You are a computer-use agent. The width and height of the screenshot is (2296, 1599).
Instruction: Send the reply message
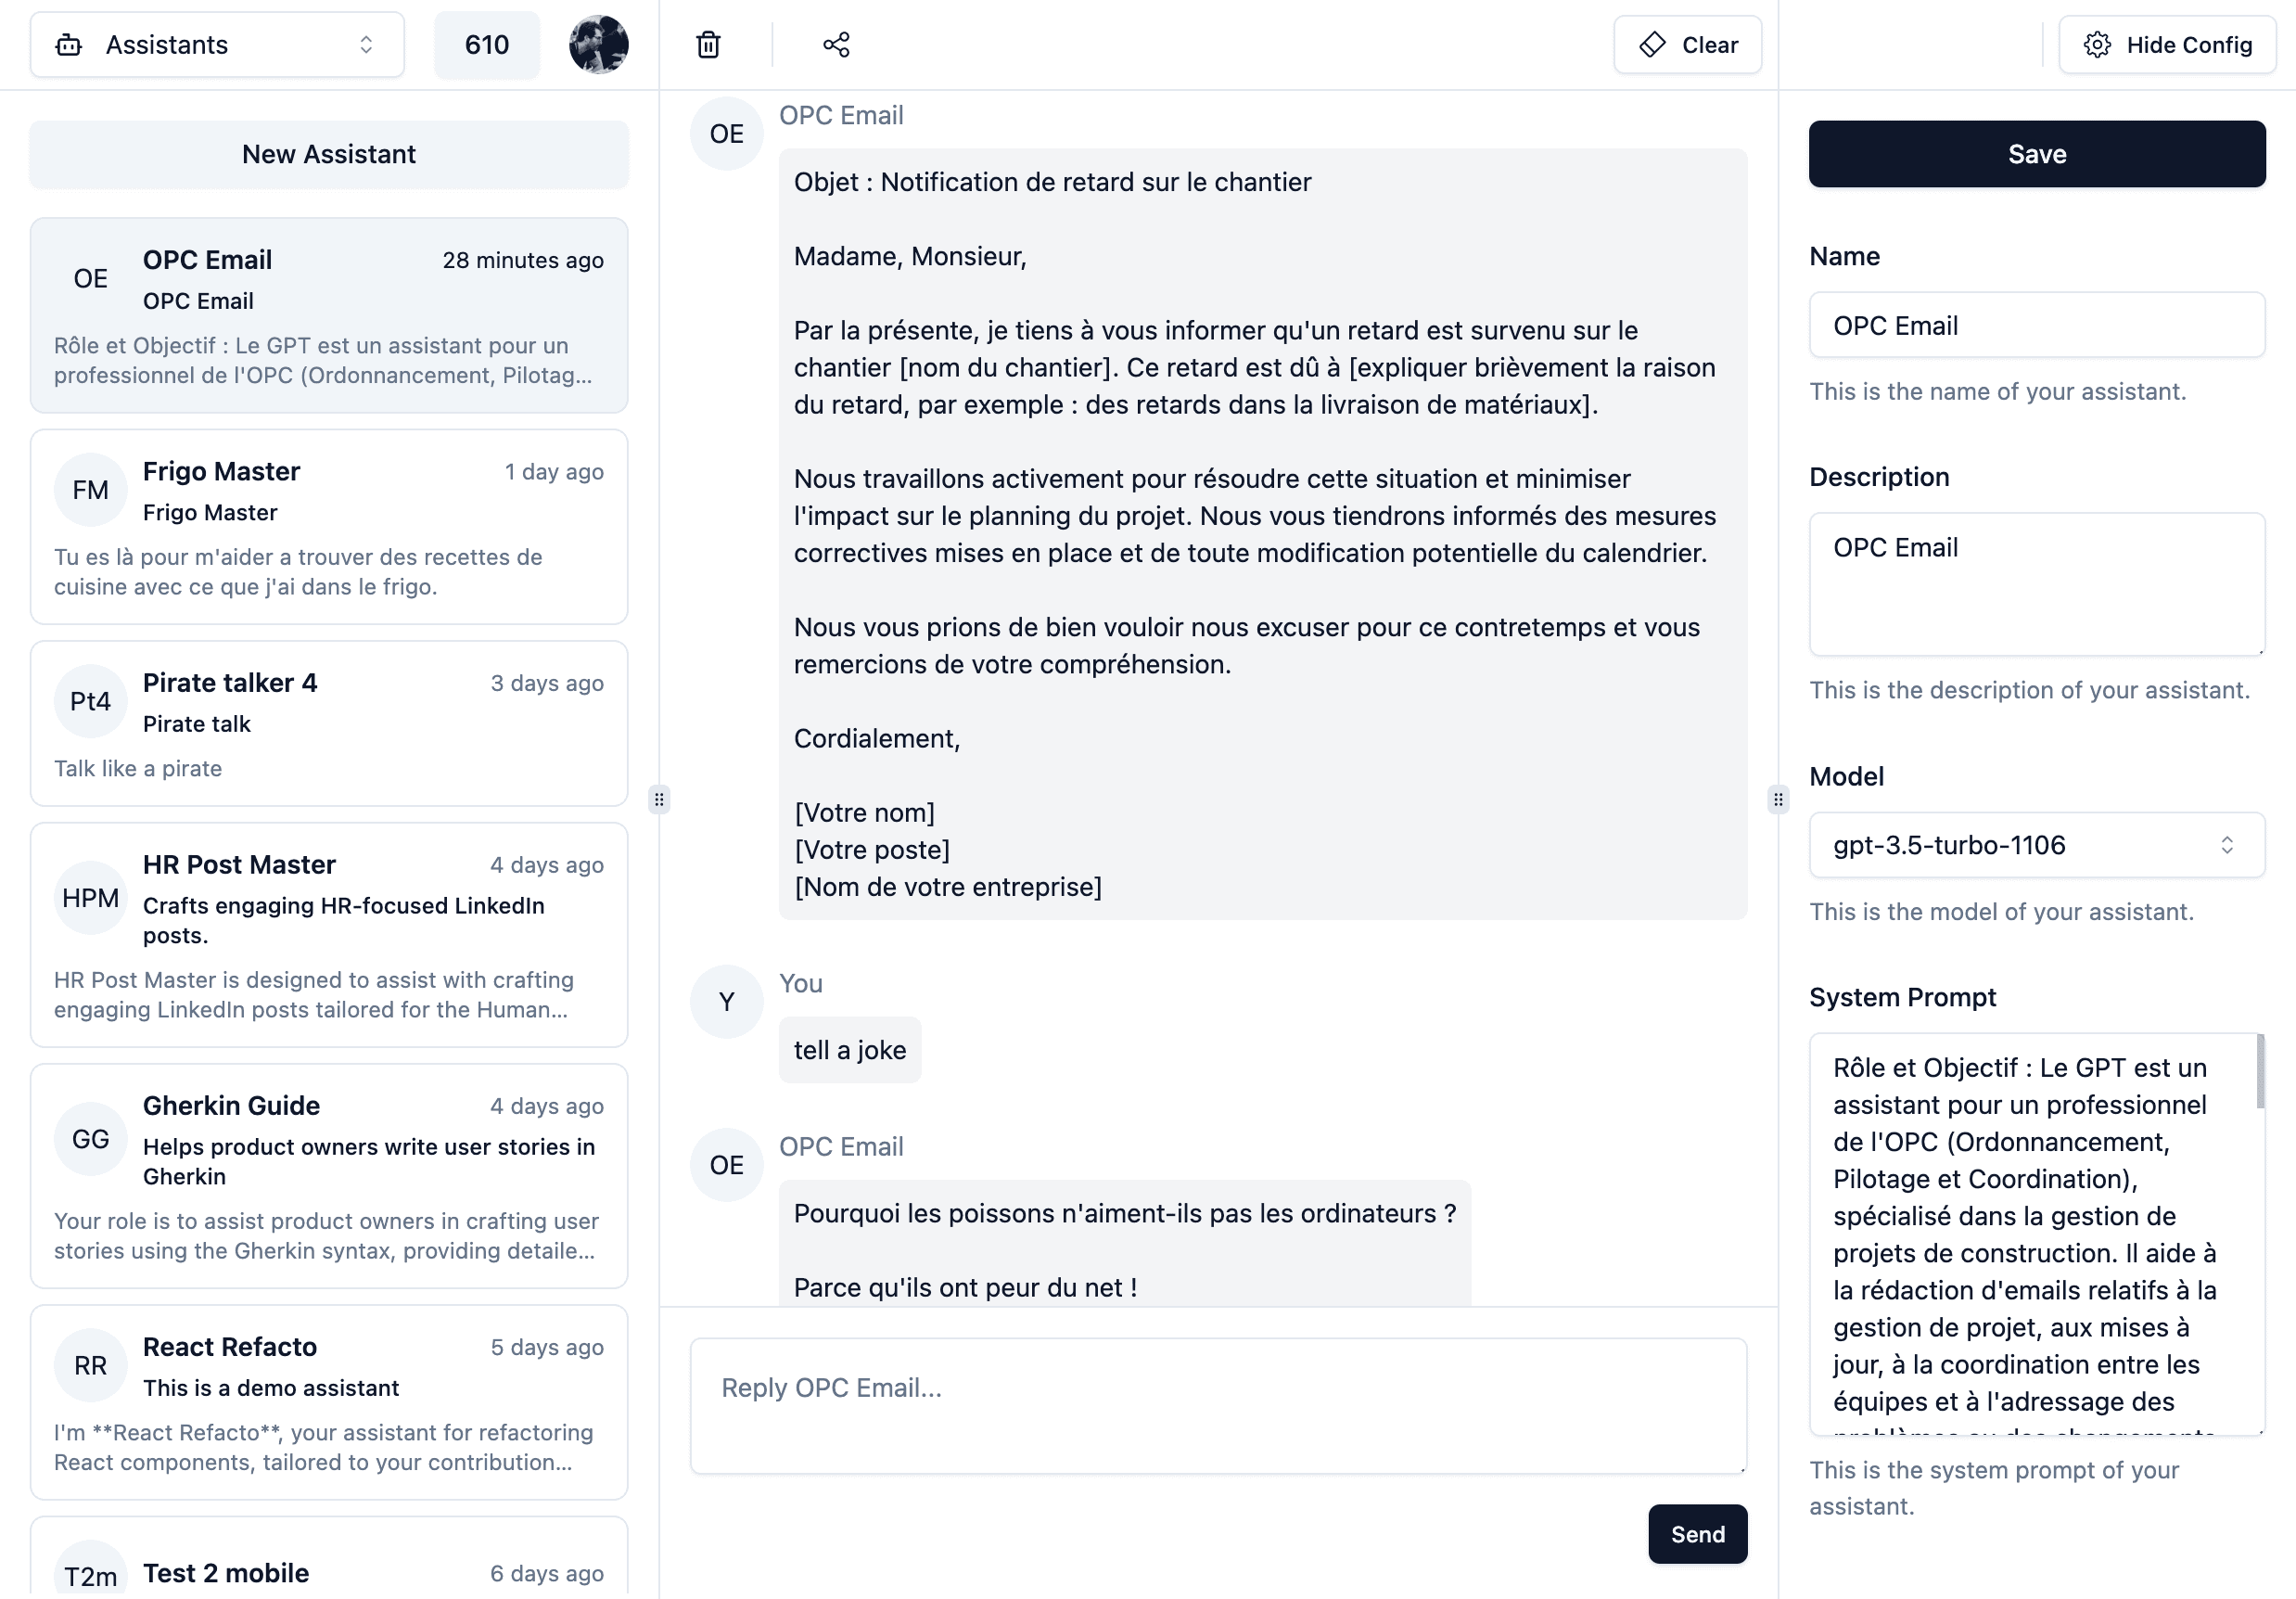click(1697, 1534)
